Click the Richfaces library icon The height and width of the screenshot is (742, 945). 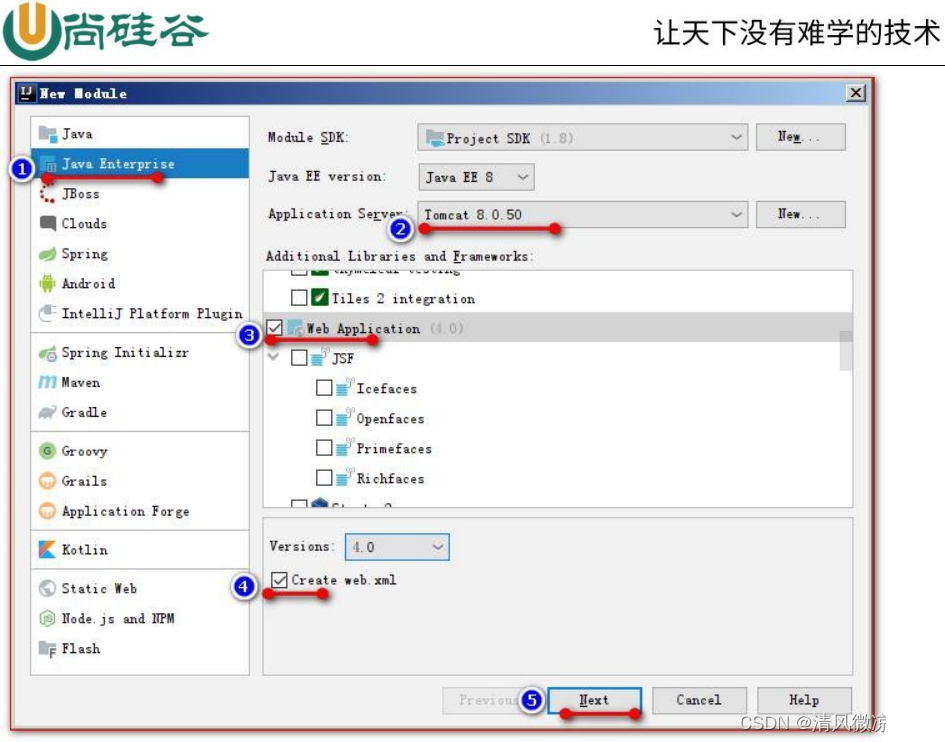pos(344,478)
